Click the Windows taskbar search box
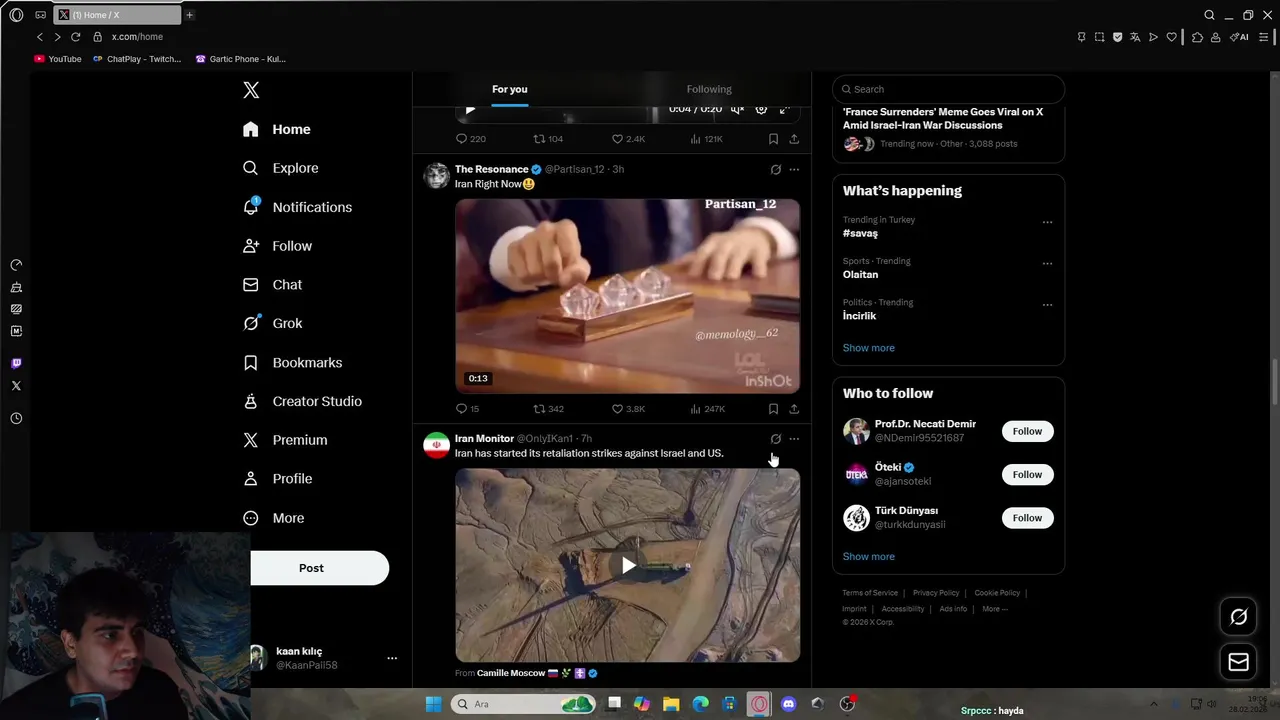The width and height of the screenshot is (1280, 720). pos(523,704)
